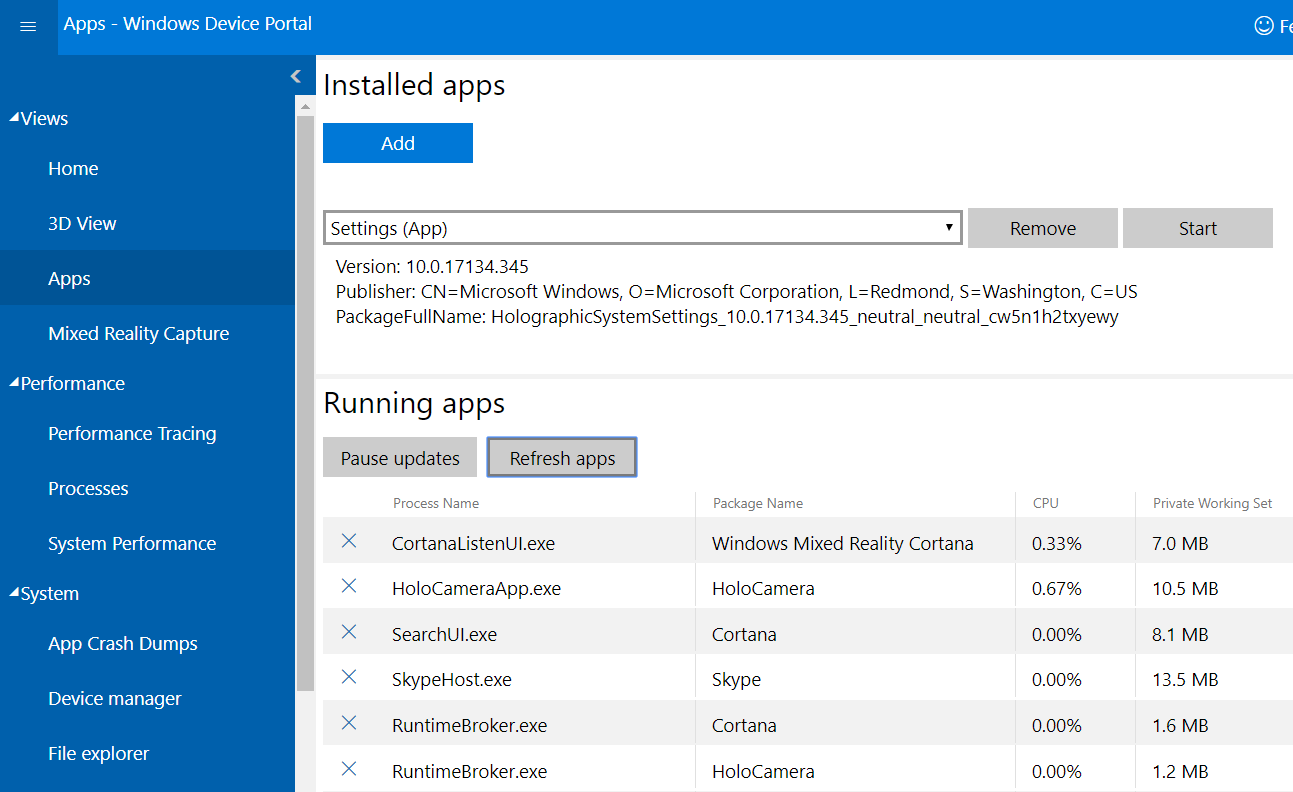Click the PackageFullName details line

tap(727, 317)
